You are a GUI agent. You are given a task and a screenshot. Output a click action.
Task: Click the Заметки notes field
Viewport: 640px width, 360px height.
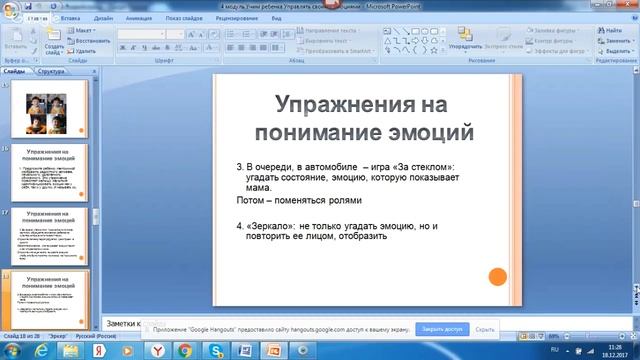point(367,323)
